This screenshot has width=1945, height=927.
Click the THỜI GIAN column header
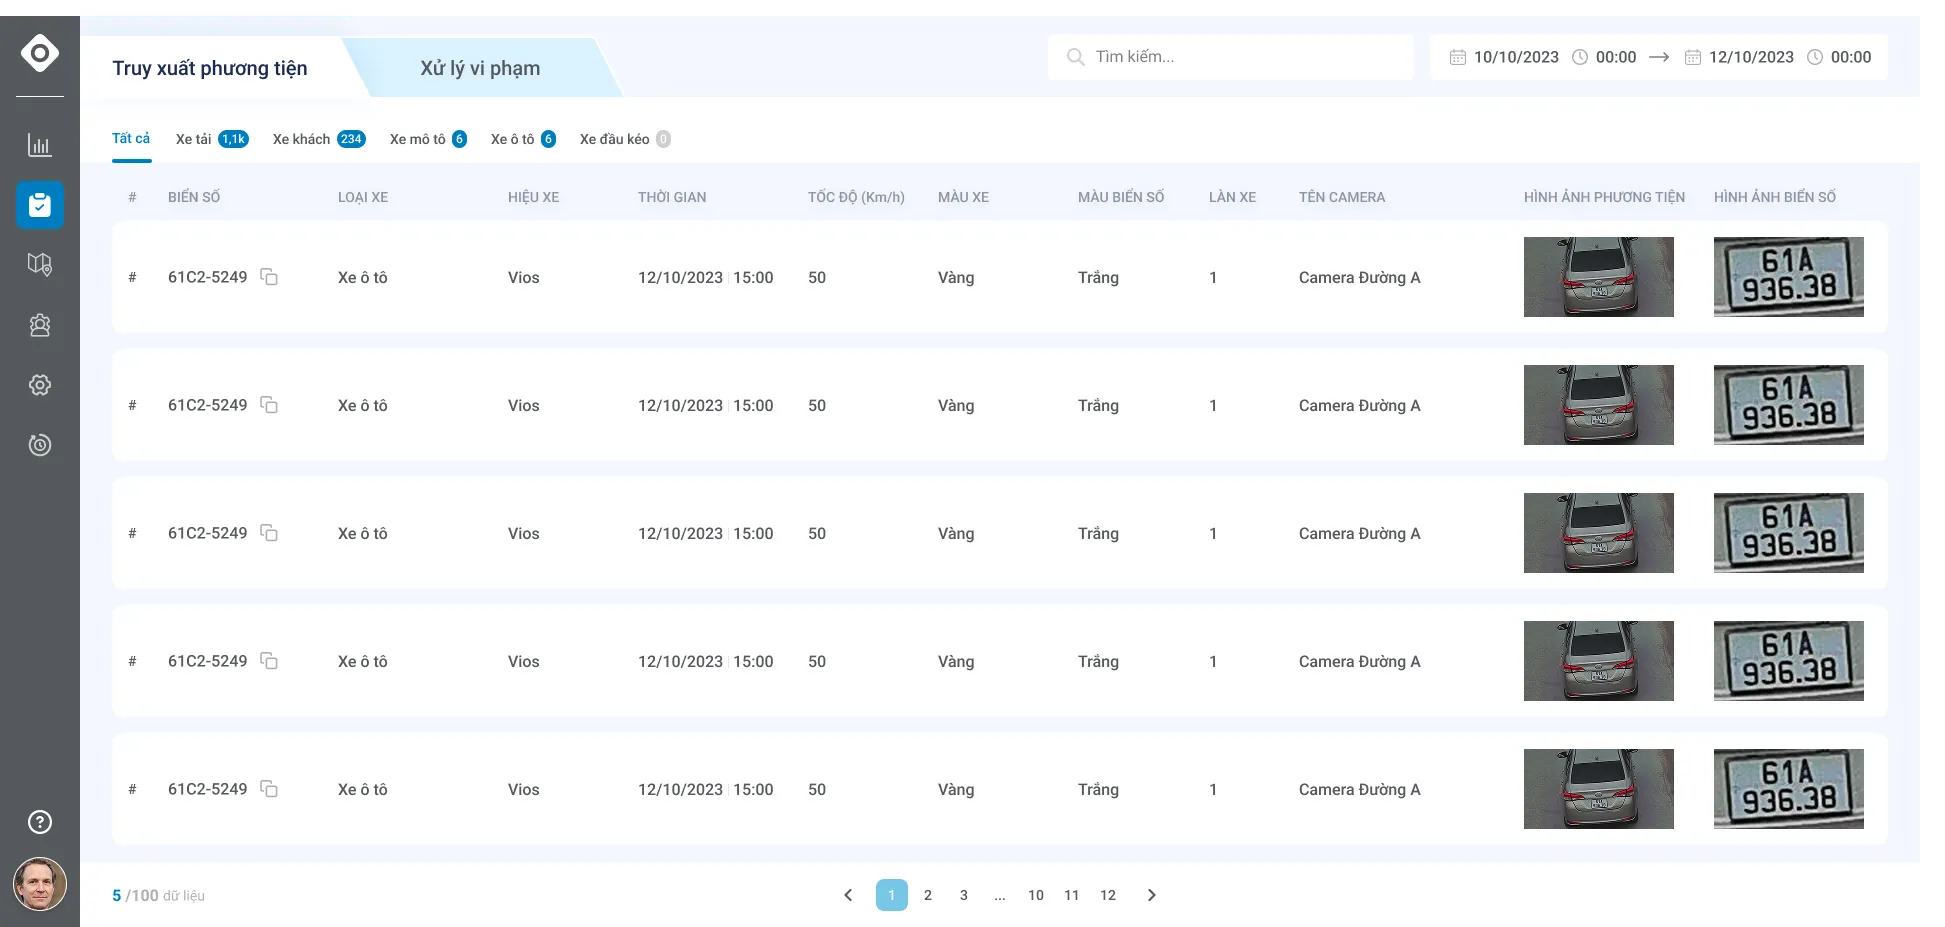tap(672, 197)
